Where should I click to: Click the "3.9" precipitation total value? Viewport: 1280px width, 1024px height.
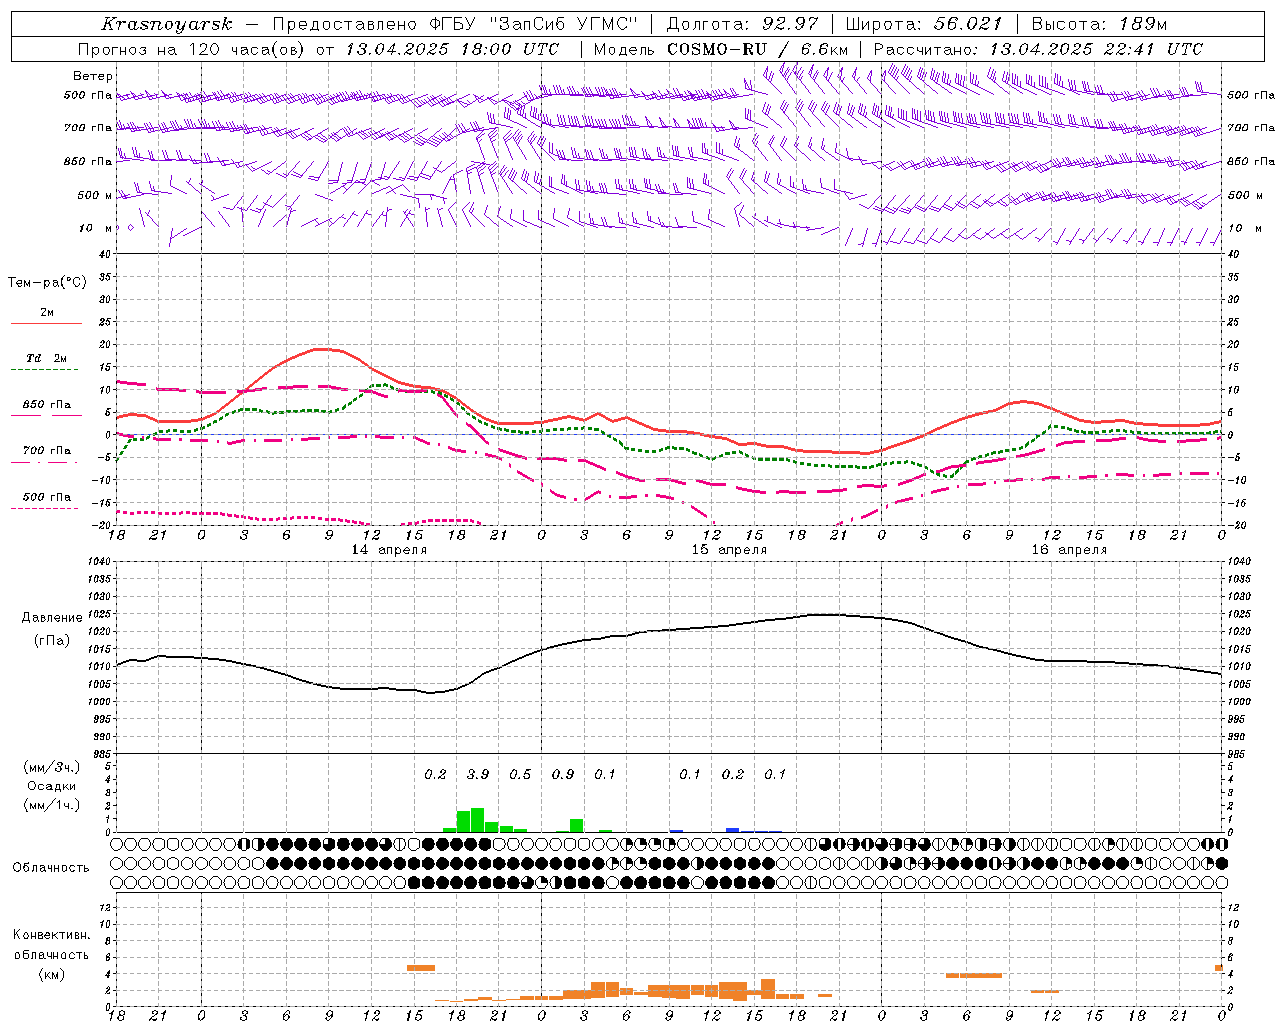478,775
